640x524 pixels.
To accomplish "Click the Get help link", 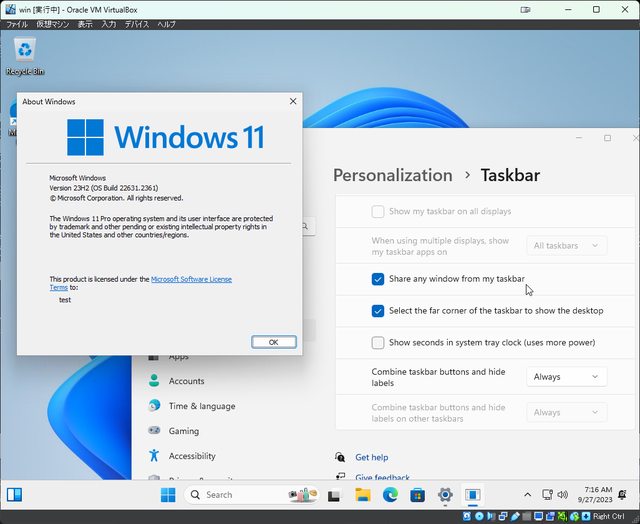I will [x=371, y=458].
